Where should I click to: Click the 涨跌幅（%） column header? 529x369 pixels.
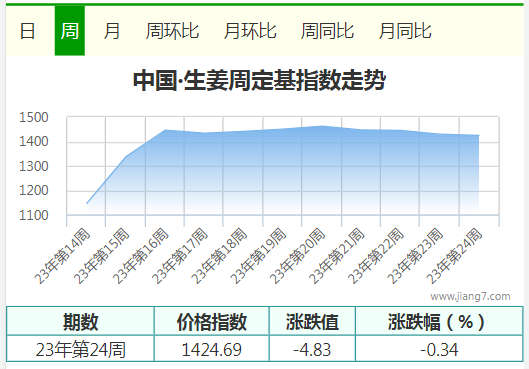pyautogui.click(x=439, y=321)
